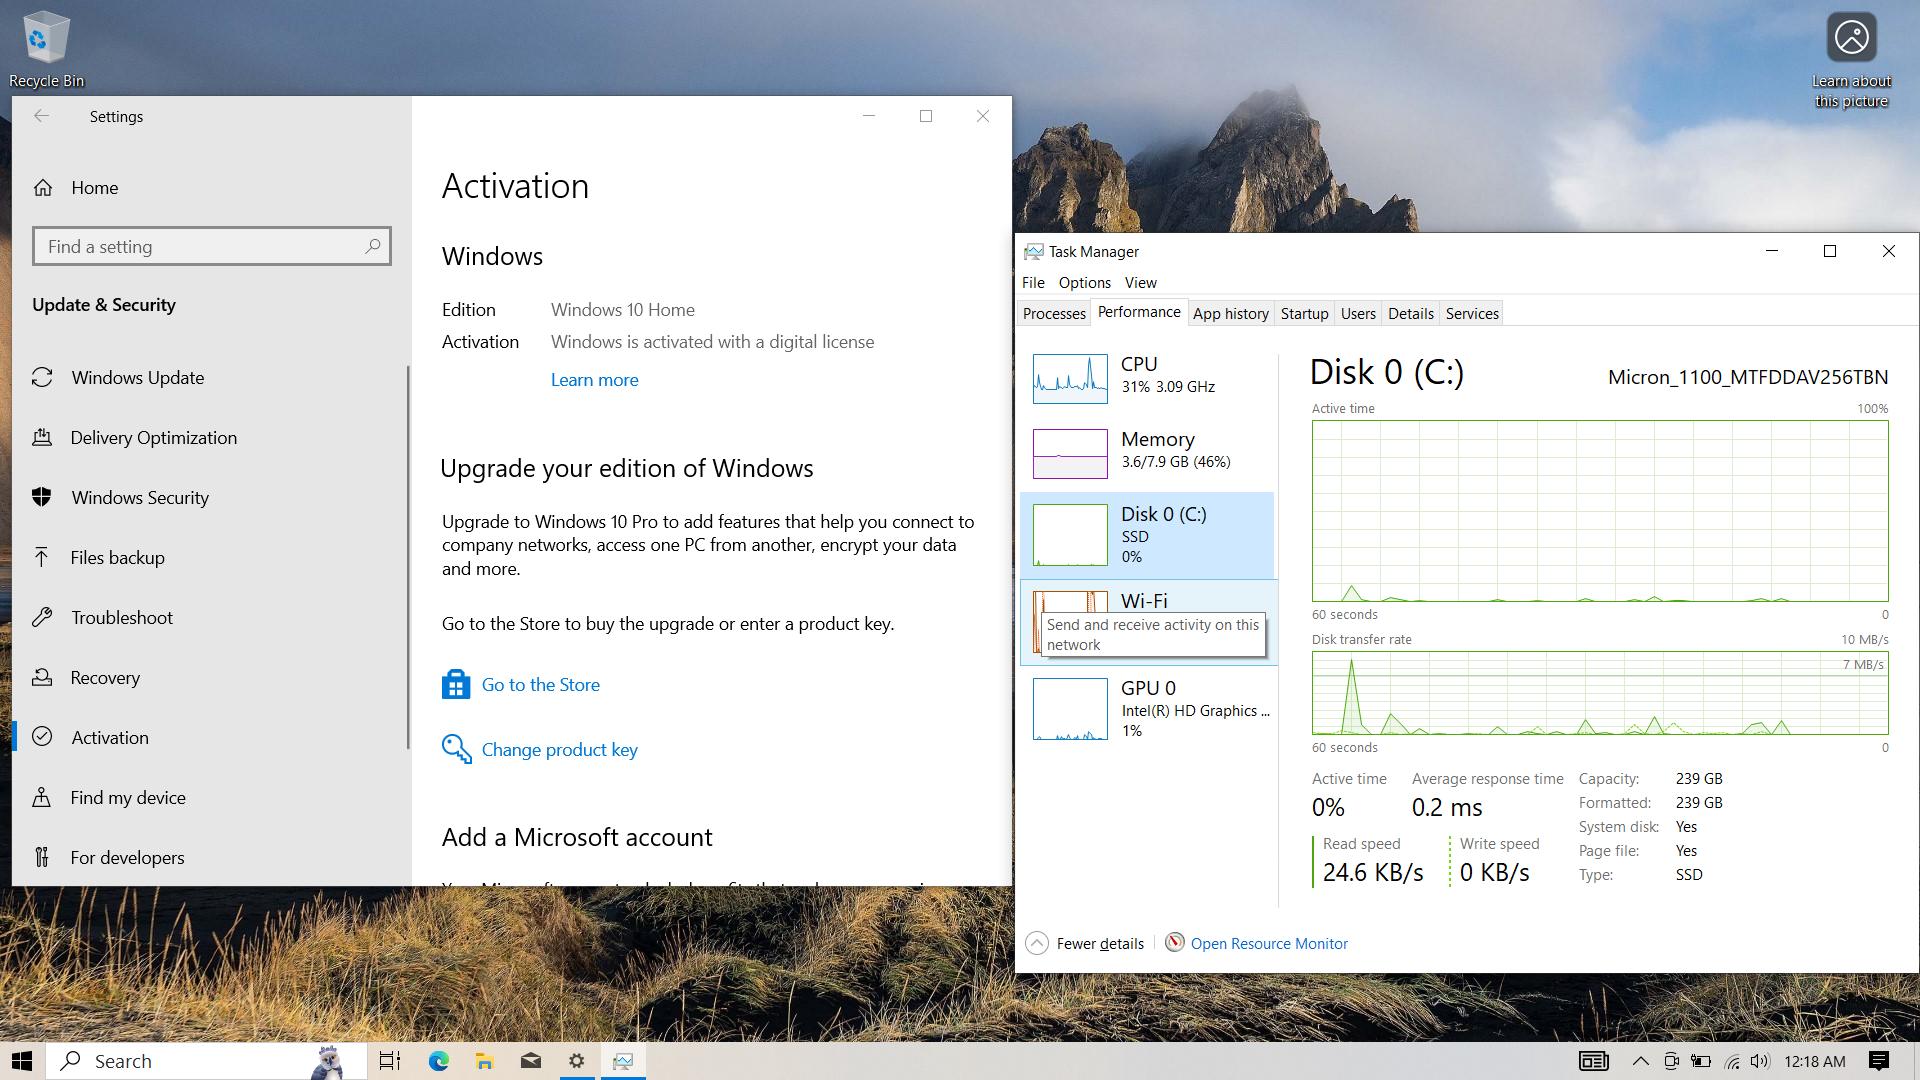1920x1080 pixels.
Task: Open the Action Center notifications icon
Action: click(1879, 1061)
